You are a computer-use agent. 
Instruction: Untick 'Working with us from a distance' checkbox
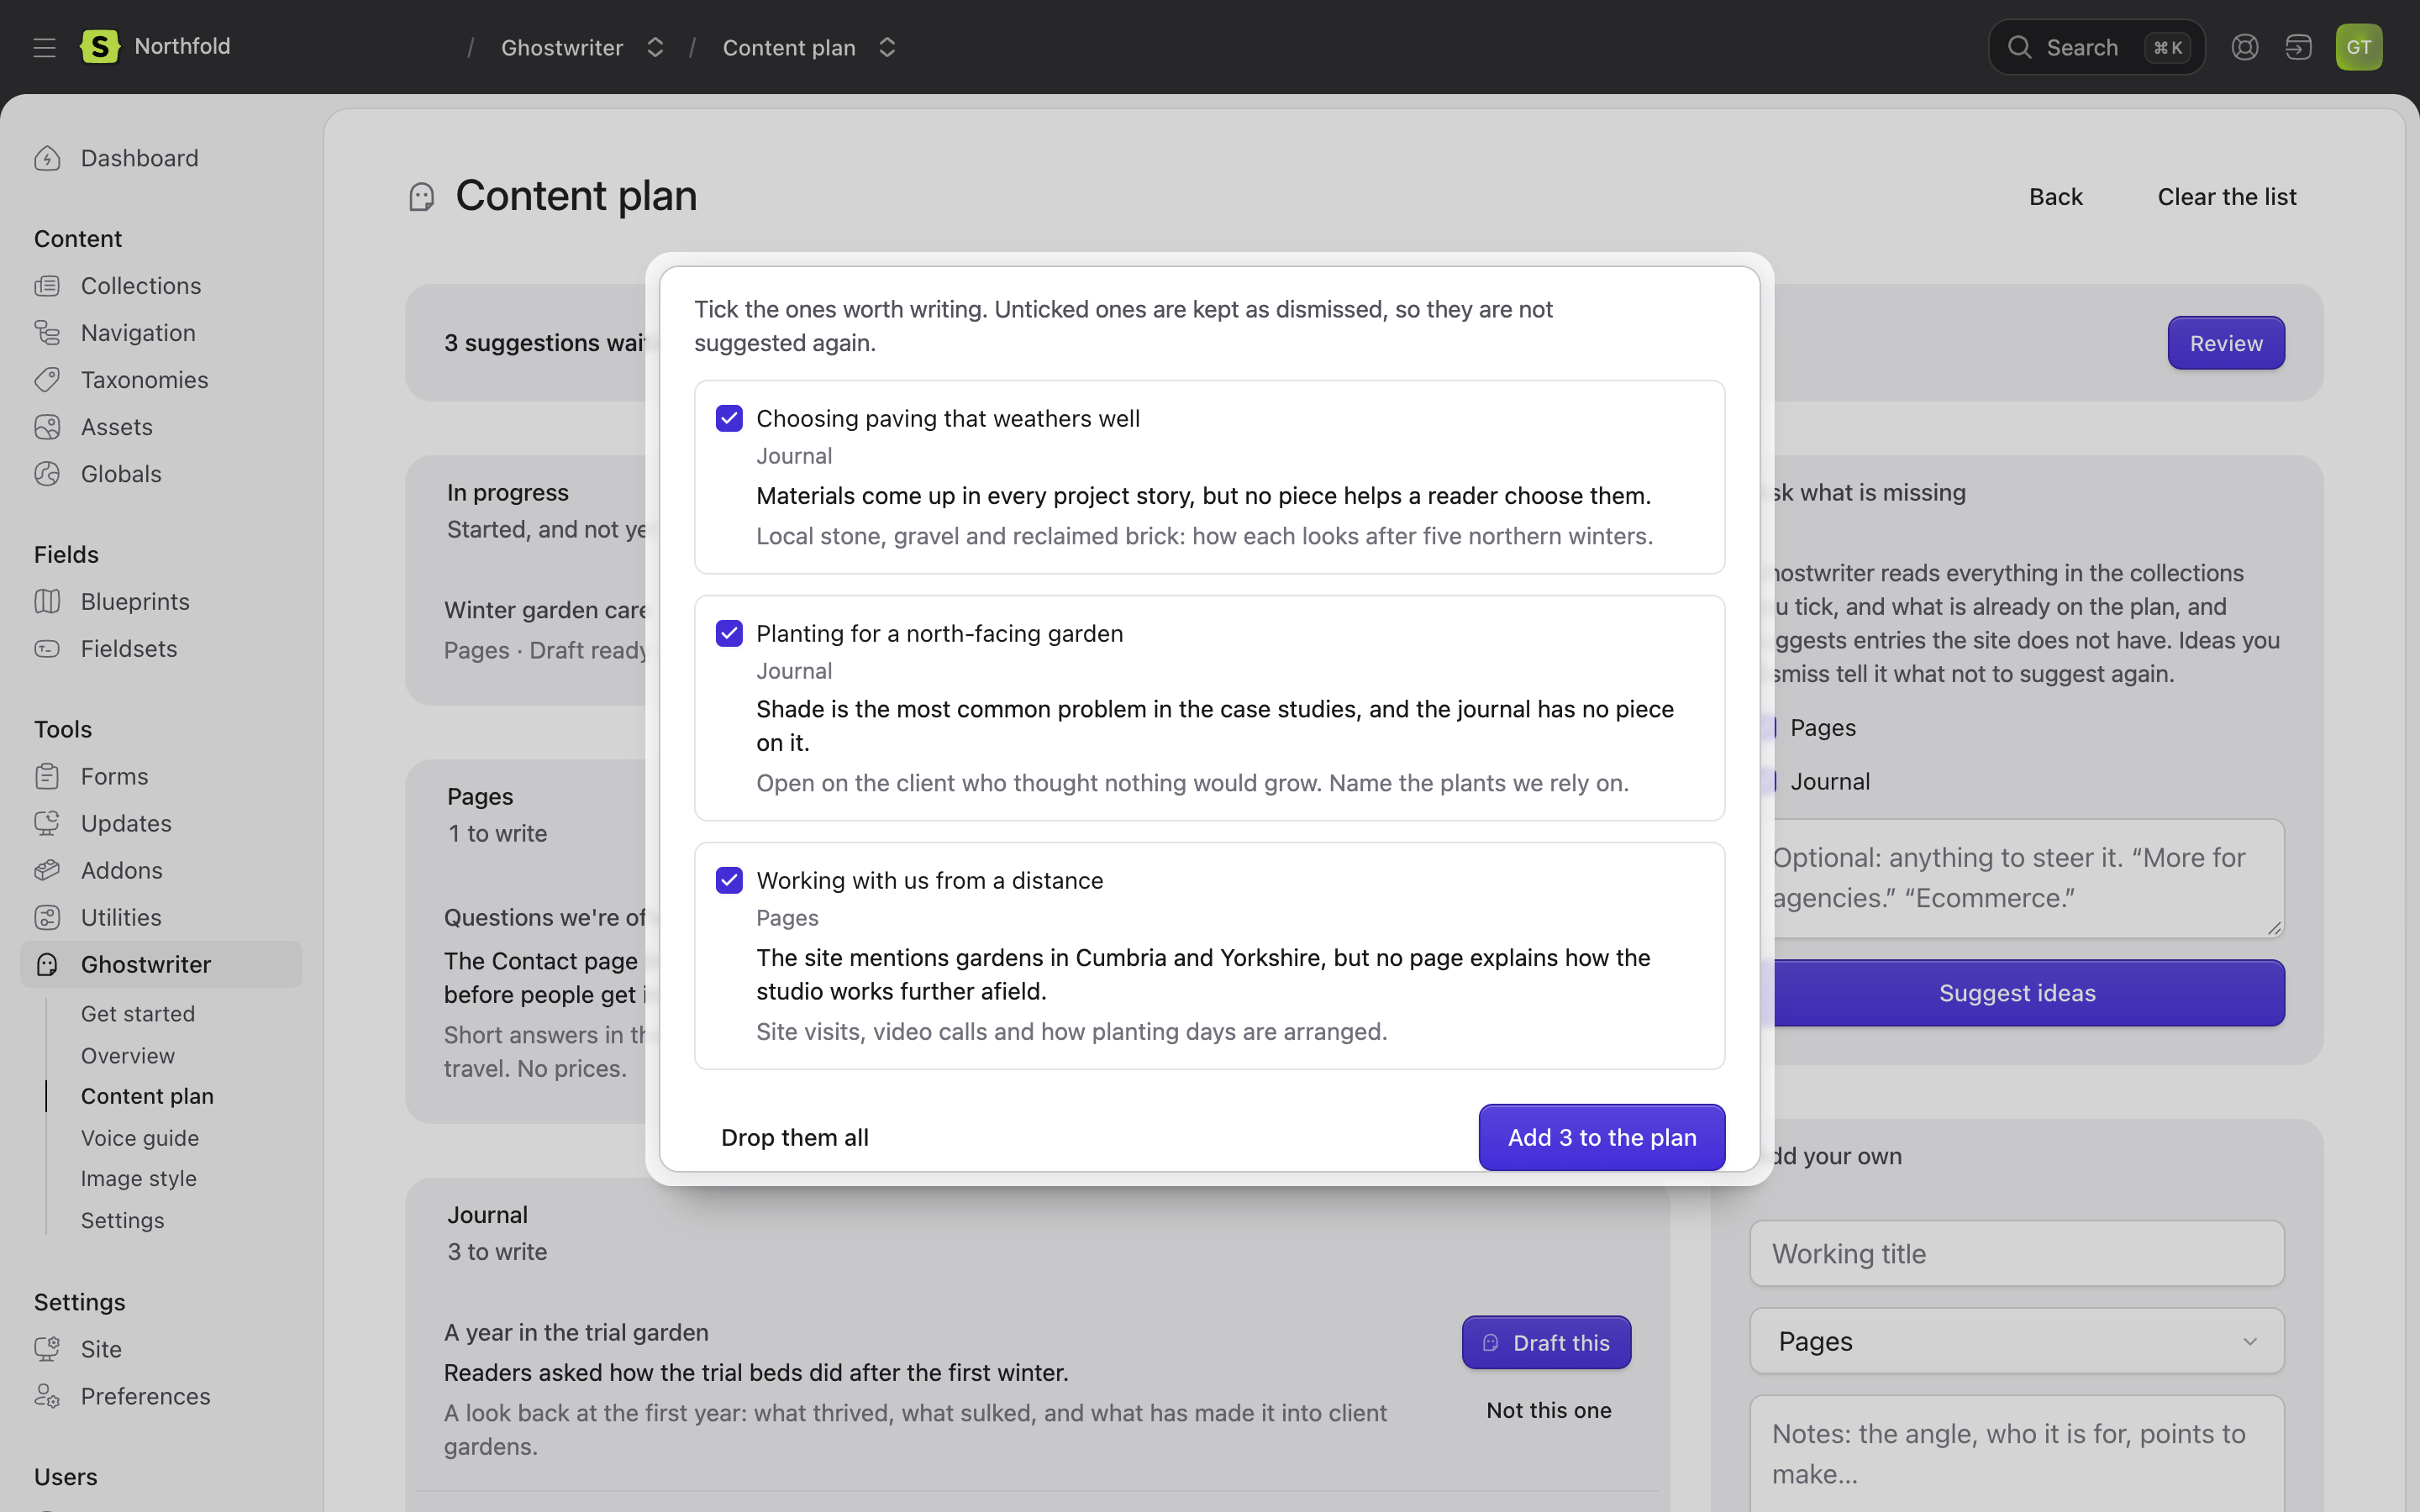(x=729, y=880)
